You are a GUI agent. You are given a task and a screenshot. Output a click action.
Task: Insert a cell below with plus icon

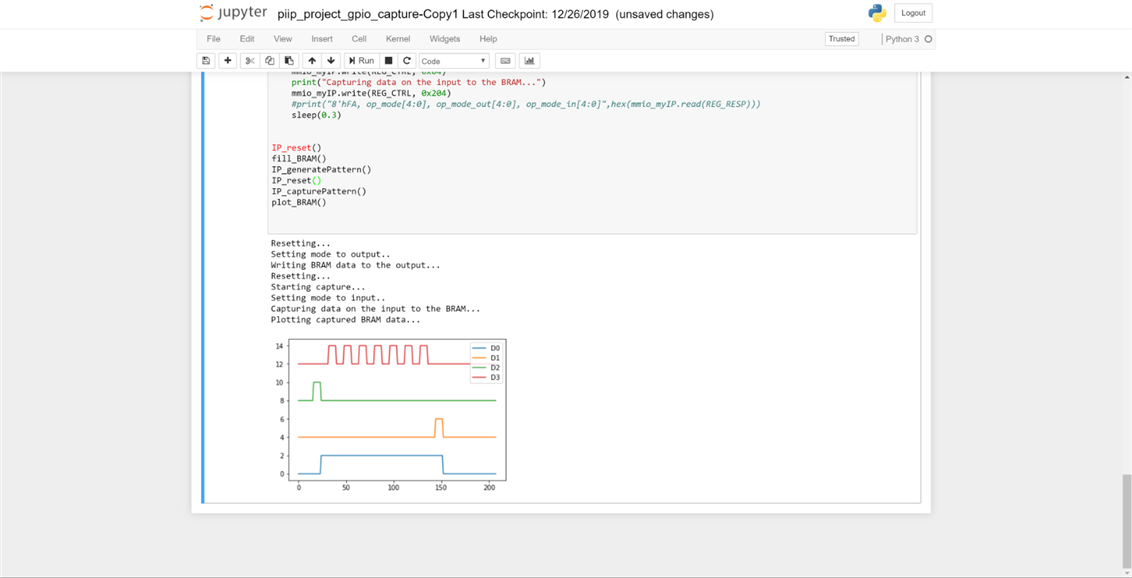point(228,61)
